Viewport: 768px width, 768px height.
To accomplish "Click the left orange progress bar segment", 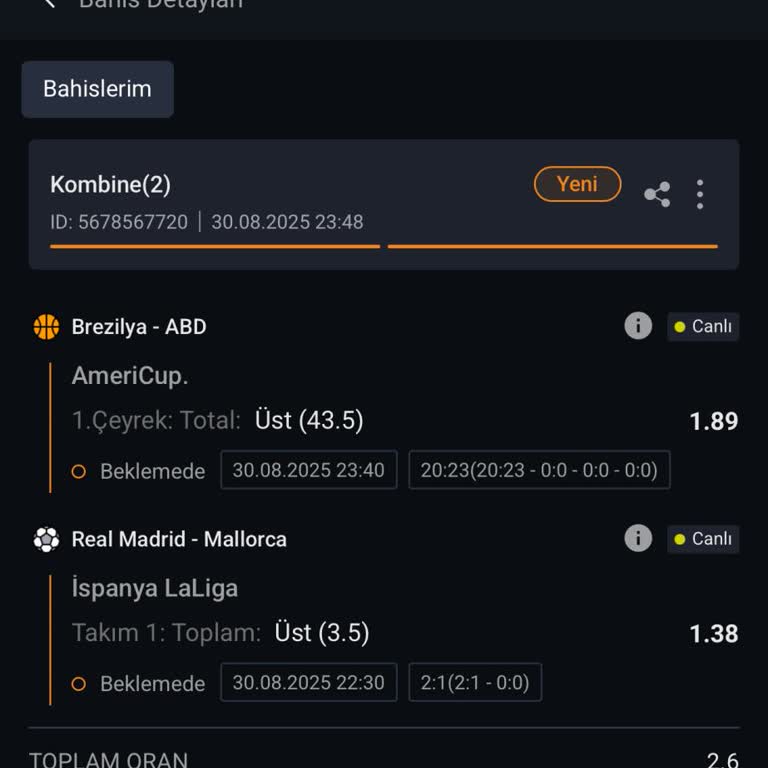I will coord(215,245).
